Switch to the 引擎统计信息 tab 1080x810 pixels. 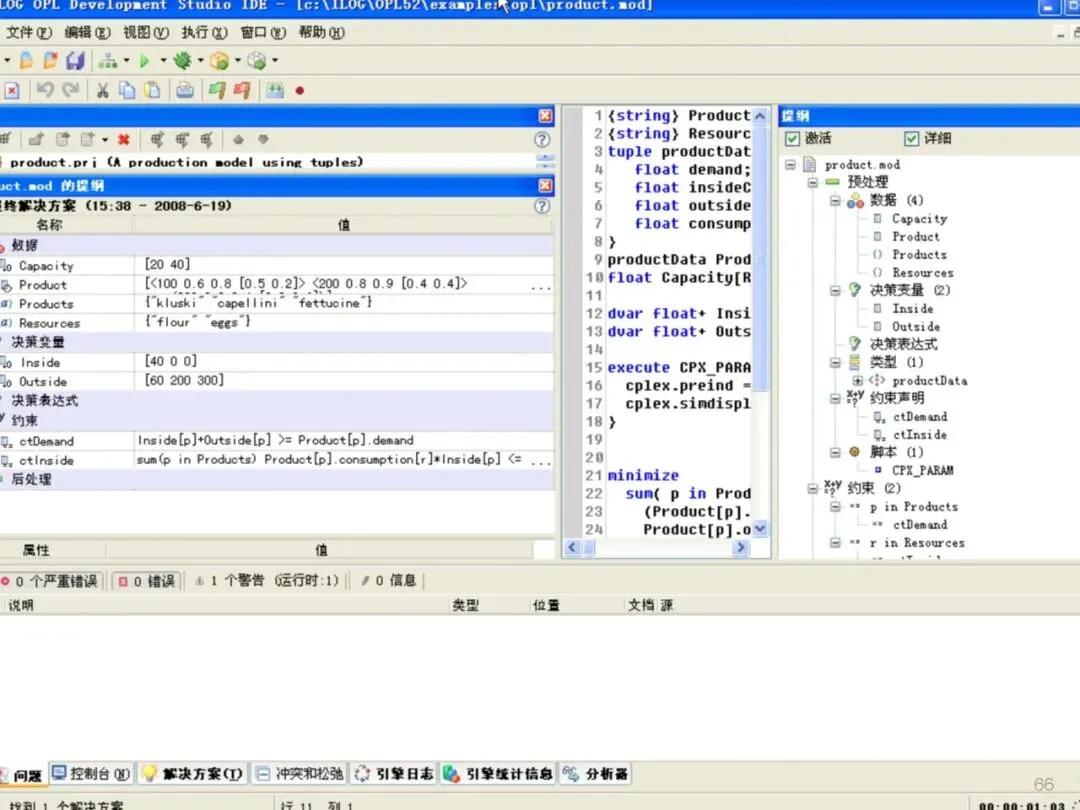click(498, 773)
